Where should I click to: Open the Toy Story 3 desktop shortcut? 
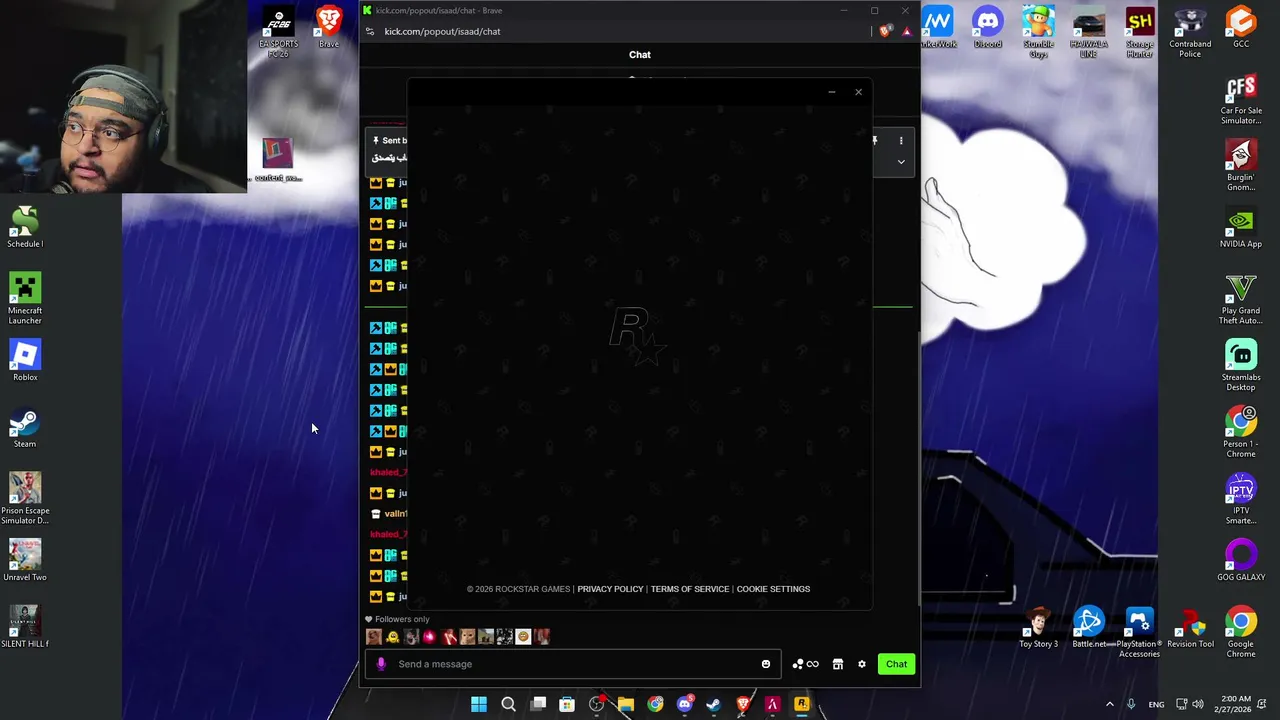[x=1038, y=627]
